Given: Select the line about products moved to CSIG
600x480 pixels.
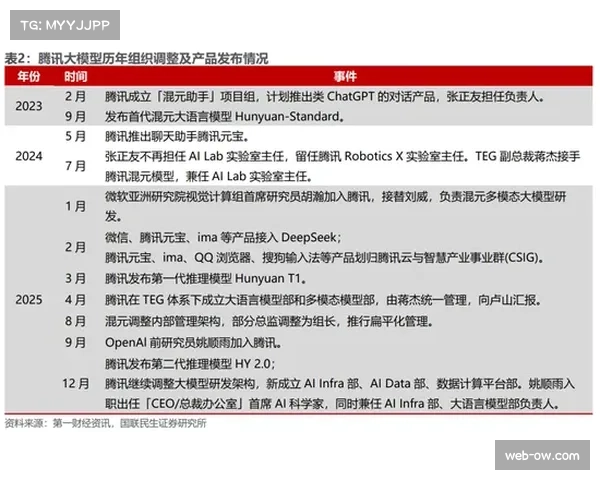Looking at the screenshot, I should click(324, 258).
